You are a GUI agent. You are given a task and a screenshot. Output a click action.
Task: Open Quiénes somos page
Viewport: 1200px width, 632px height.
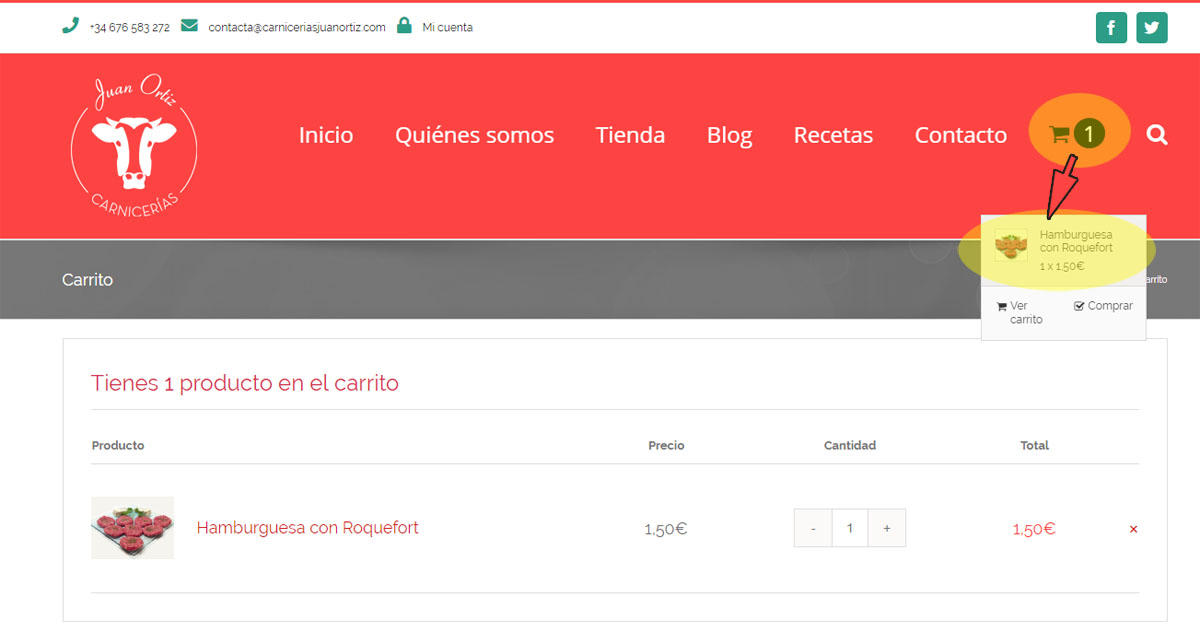point(474,135)
